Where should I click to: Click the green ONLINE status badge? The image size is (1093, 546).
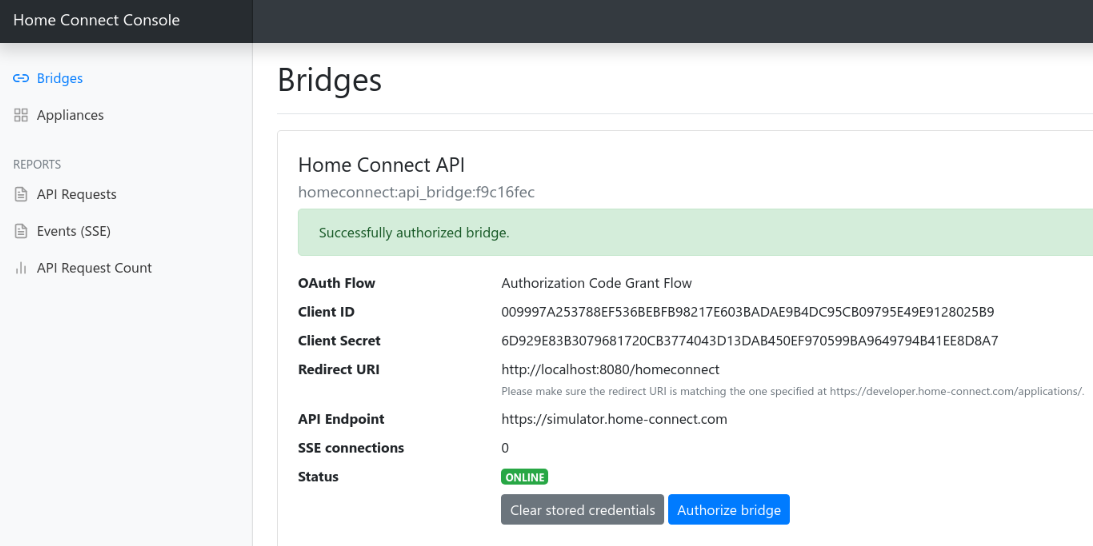(524, 477)
